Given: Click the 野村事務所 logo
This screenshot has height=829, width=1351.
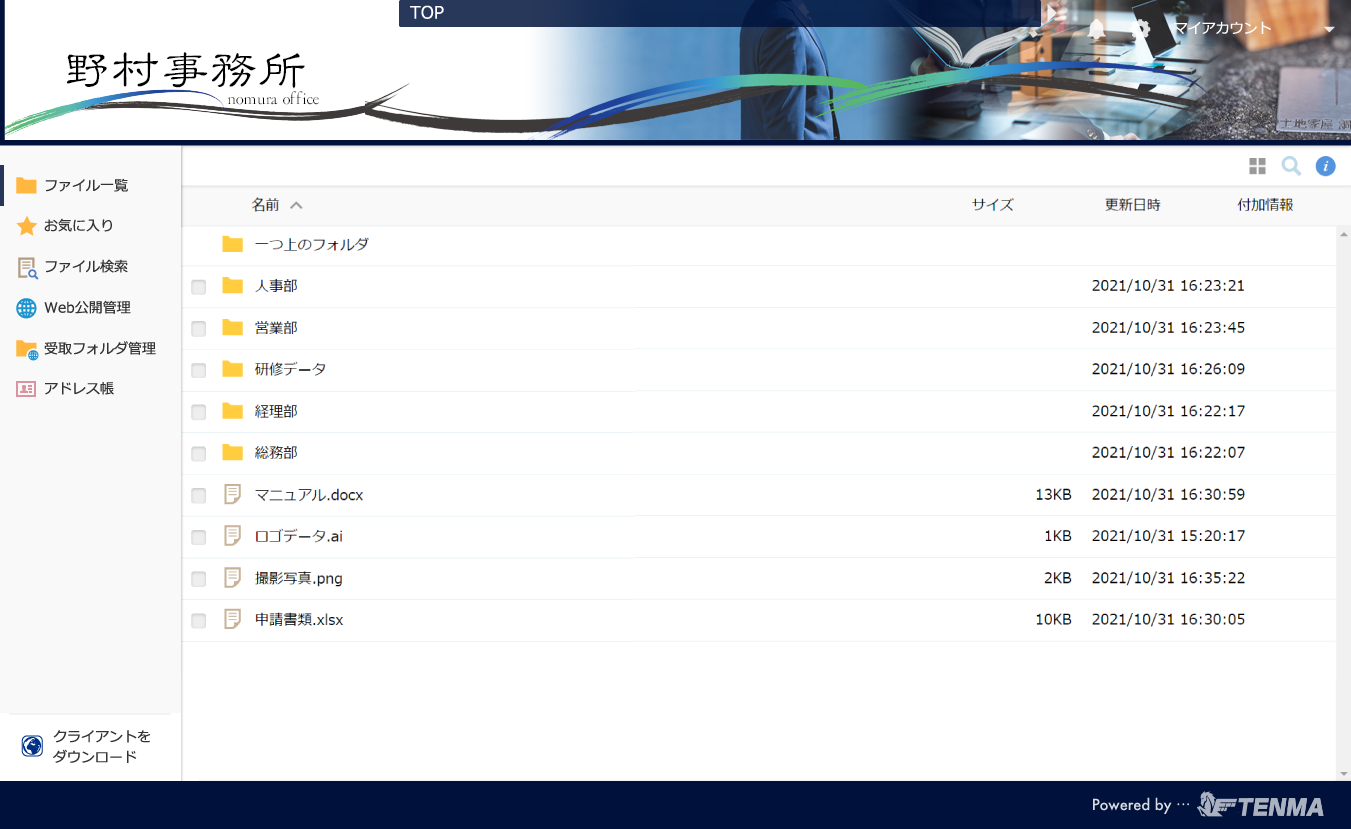Looking at the screenshot, I should (192, 79).
